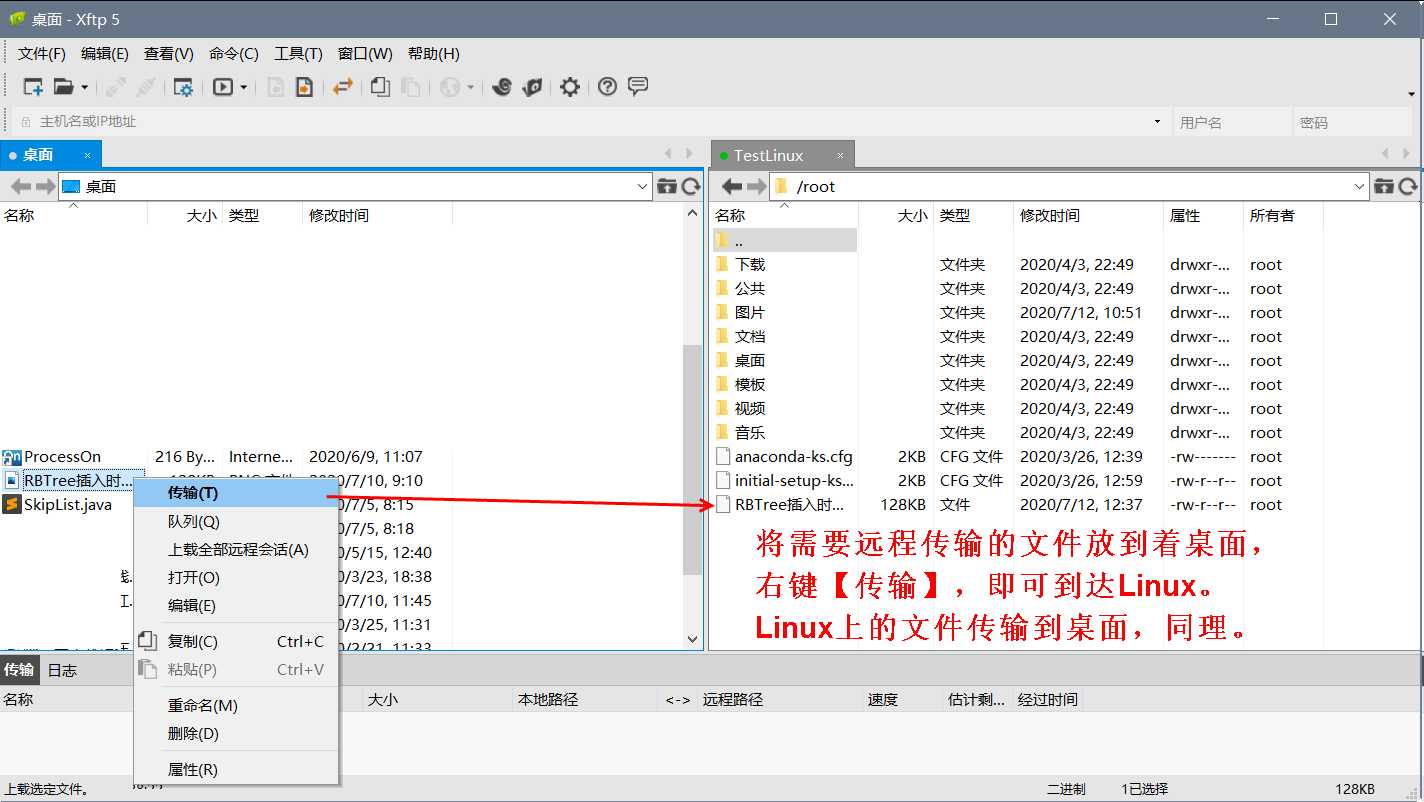Choose 队列(Q) from the context menu
This screenshot has width=1424, height=802.
[236, 521]
